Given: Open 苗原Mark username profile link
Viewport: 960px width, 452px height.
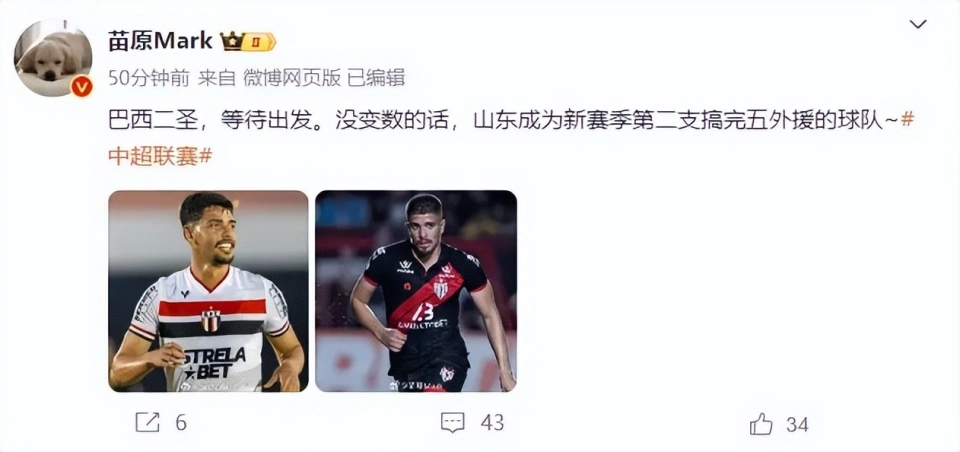Looking at the screenshot, I should (160, 41).
